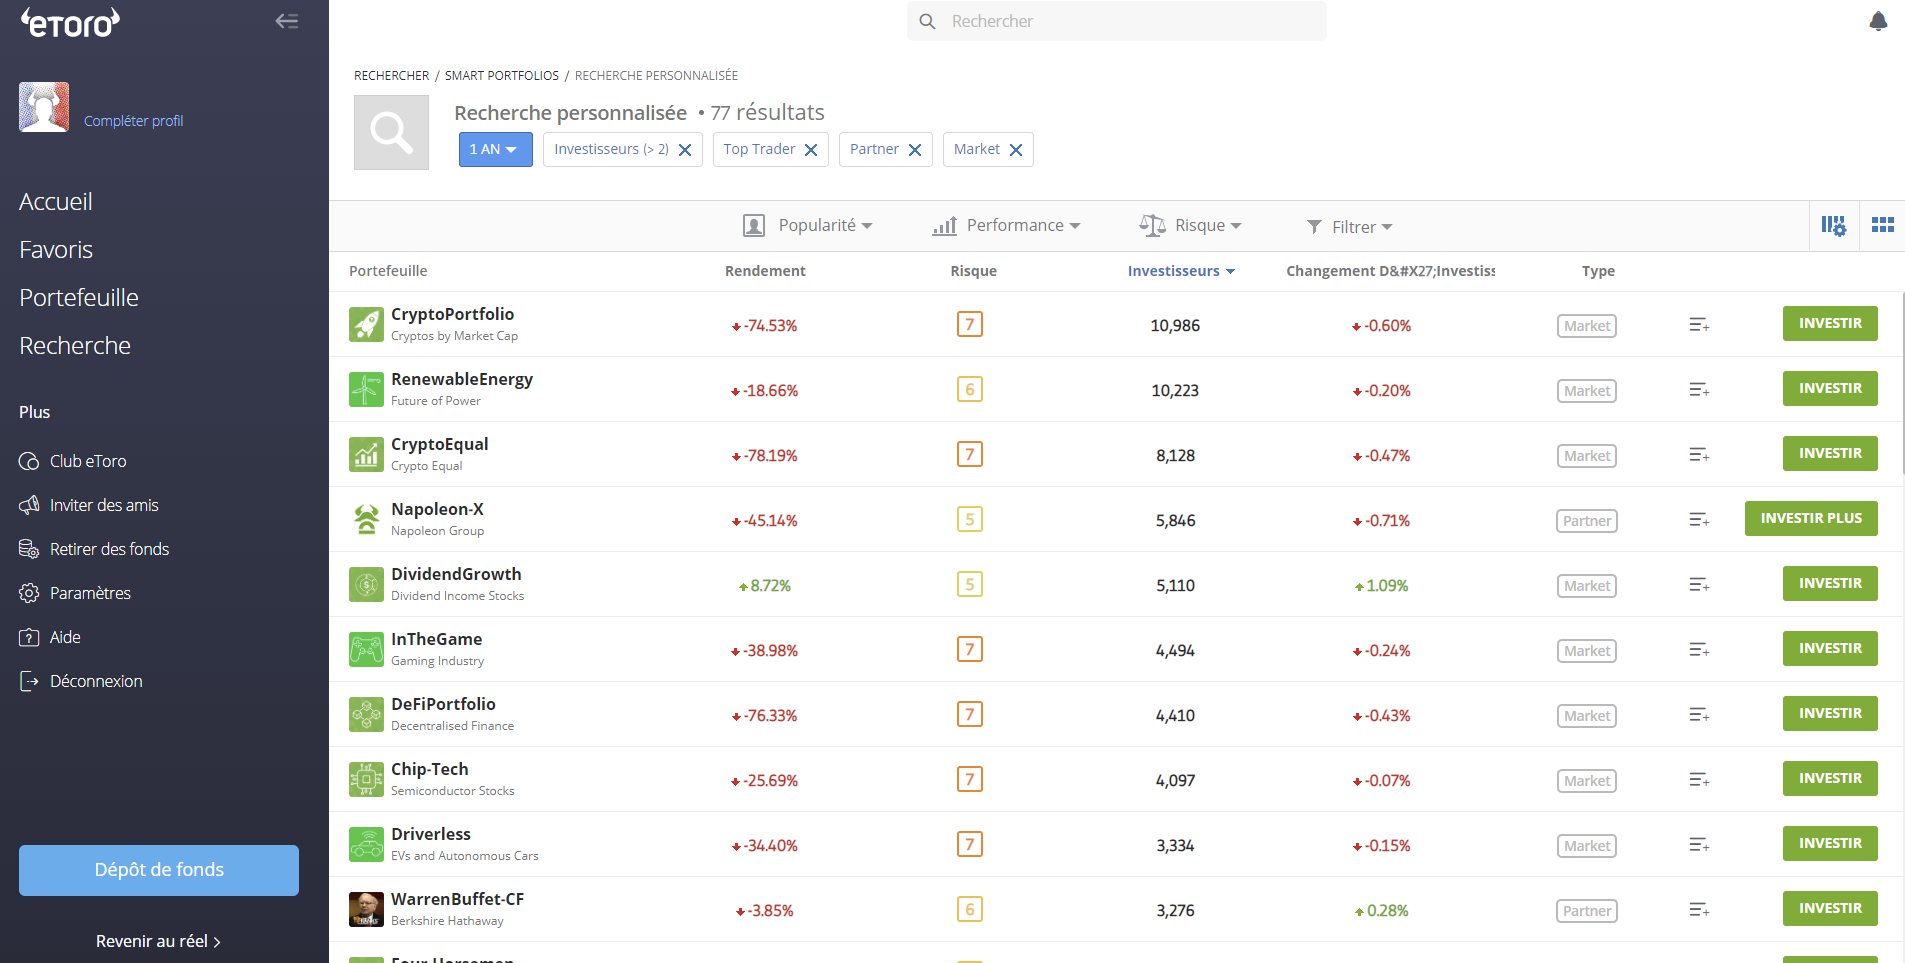Expand the Performance filter menu
Image resolution: width=1905 pixels, height=963 pixels.
(x=1006, y=226)
